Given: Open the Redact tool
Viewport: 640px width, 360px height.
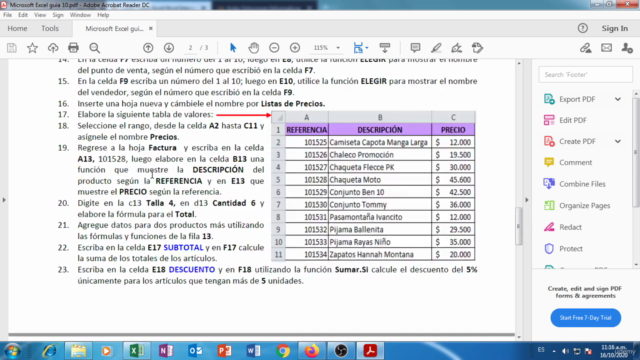Looking at the screenshot, I should 570,227.
